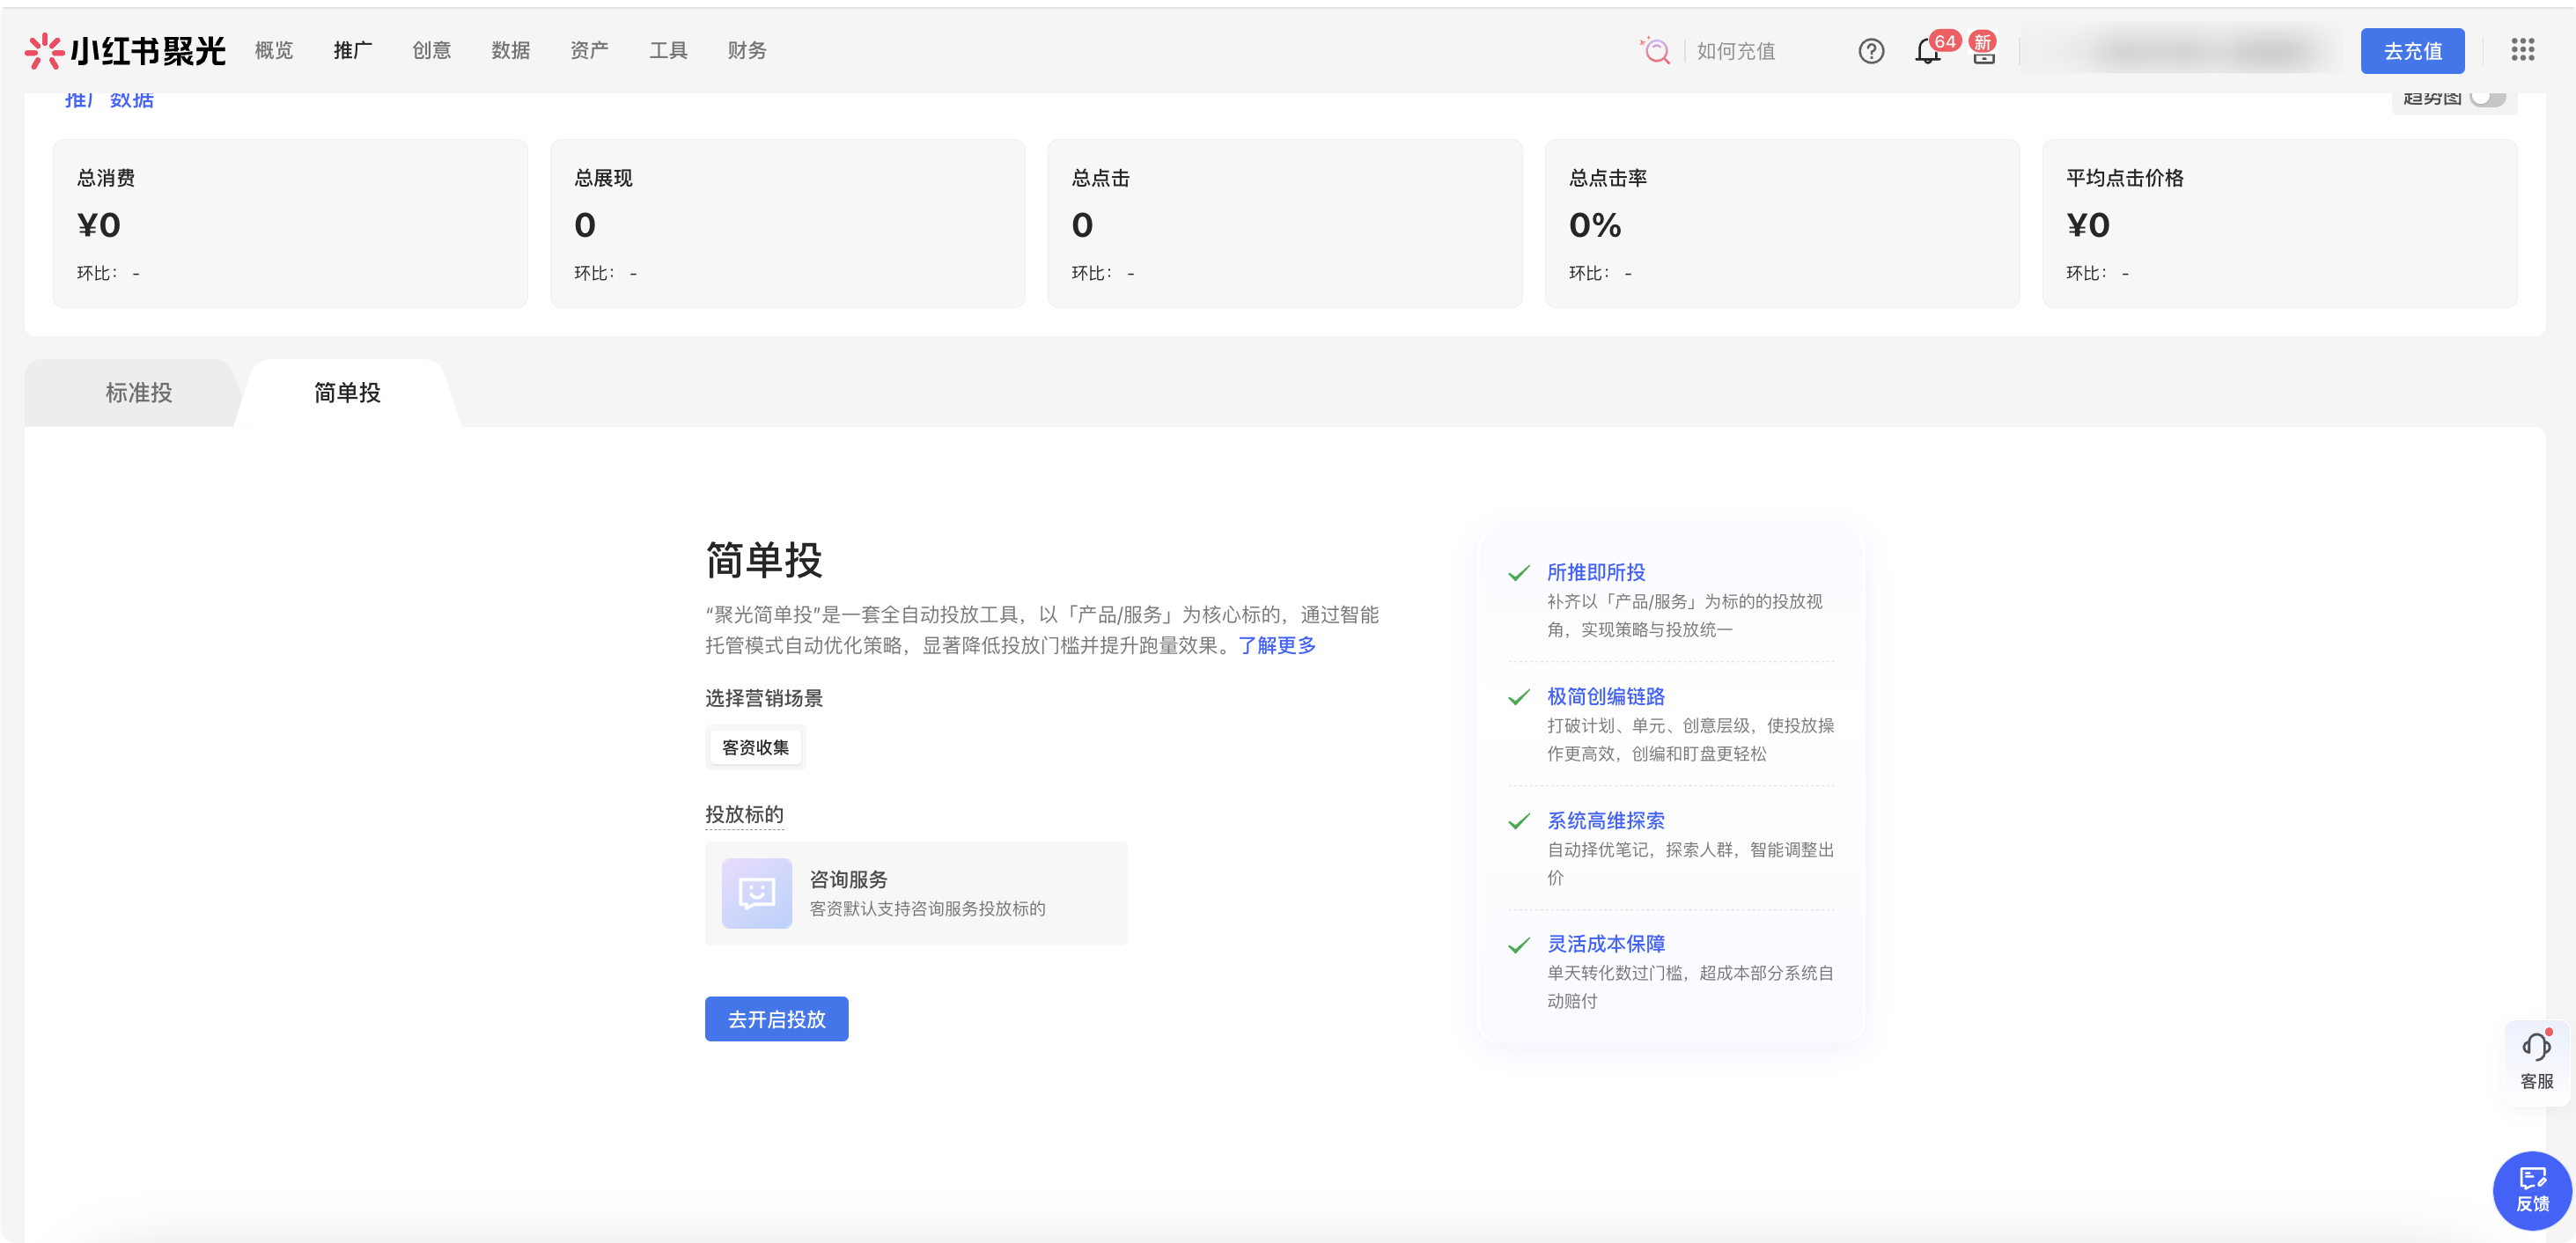Screen dimensions: 2576x1243
Task: Switch to the 简单投 tab
Action: click(347, 393)
